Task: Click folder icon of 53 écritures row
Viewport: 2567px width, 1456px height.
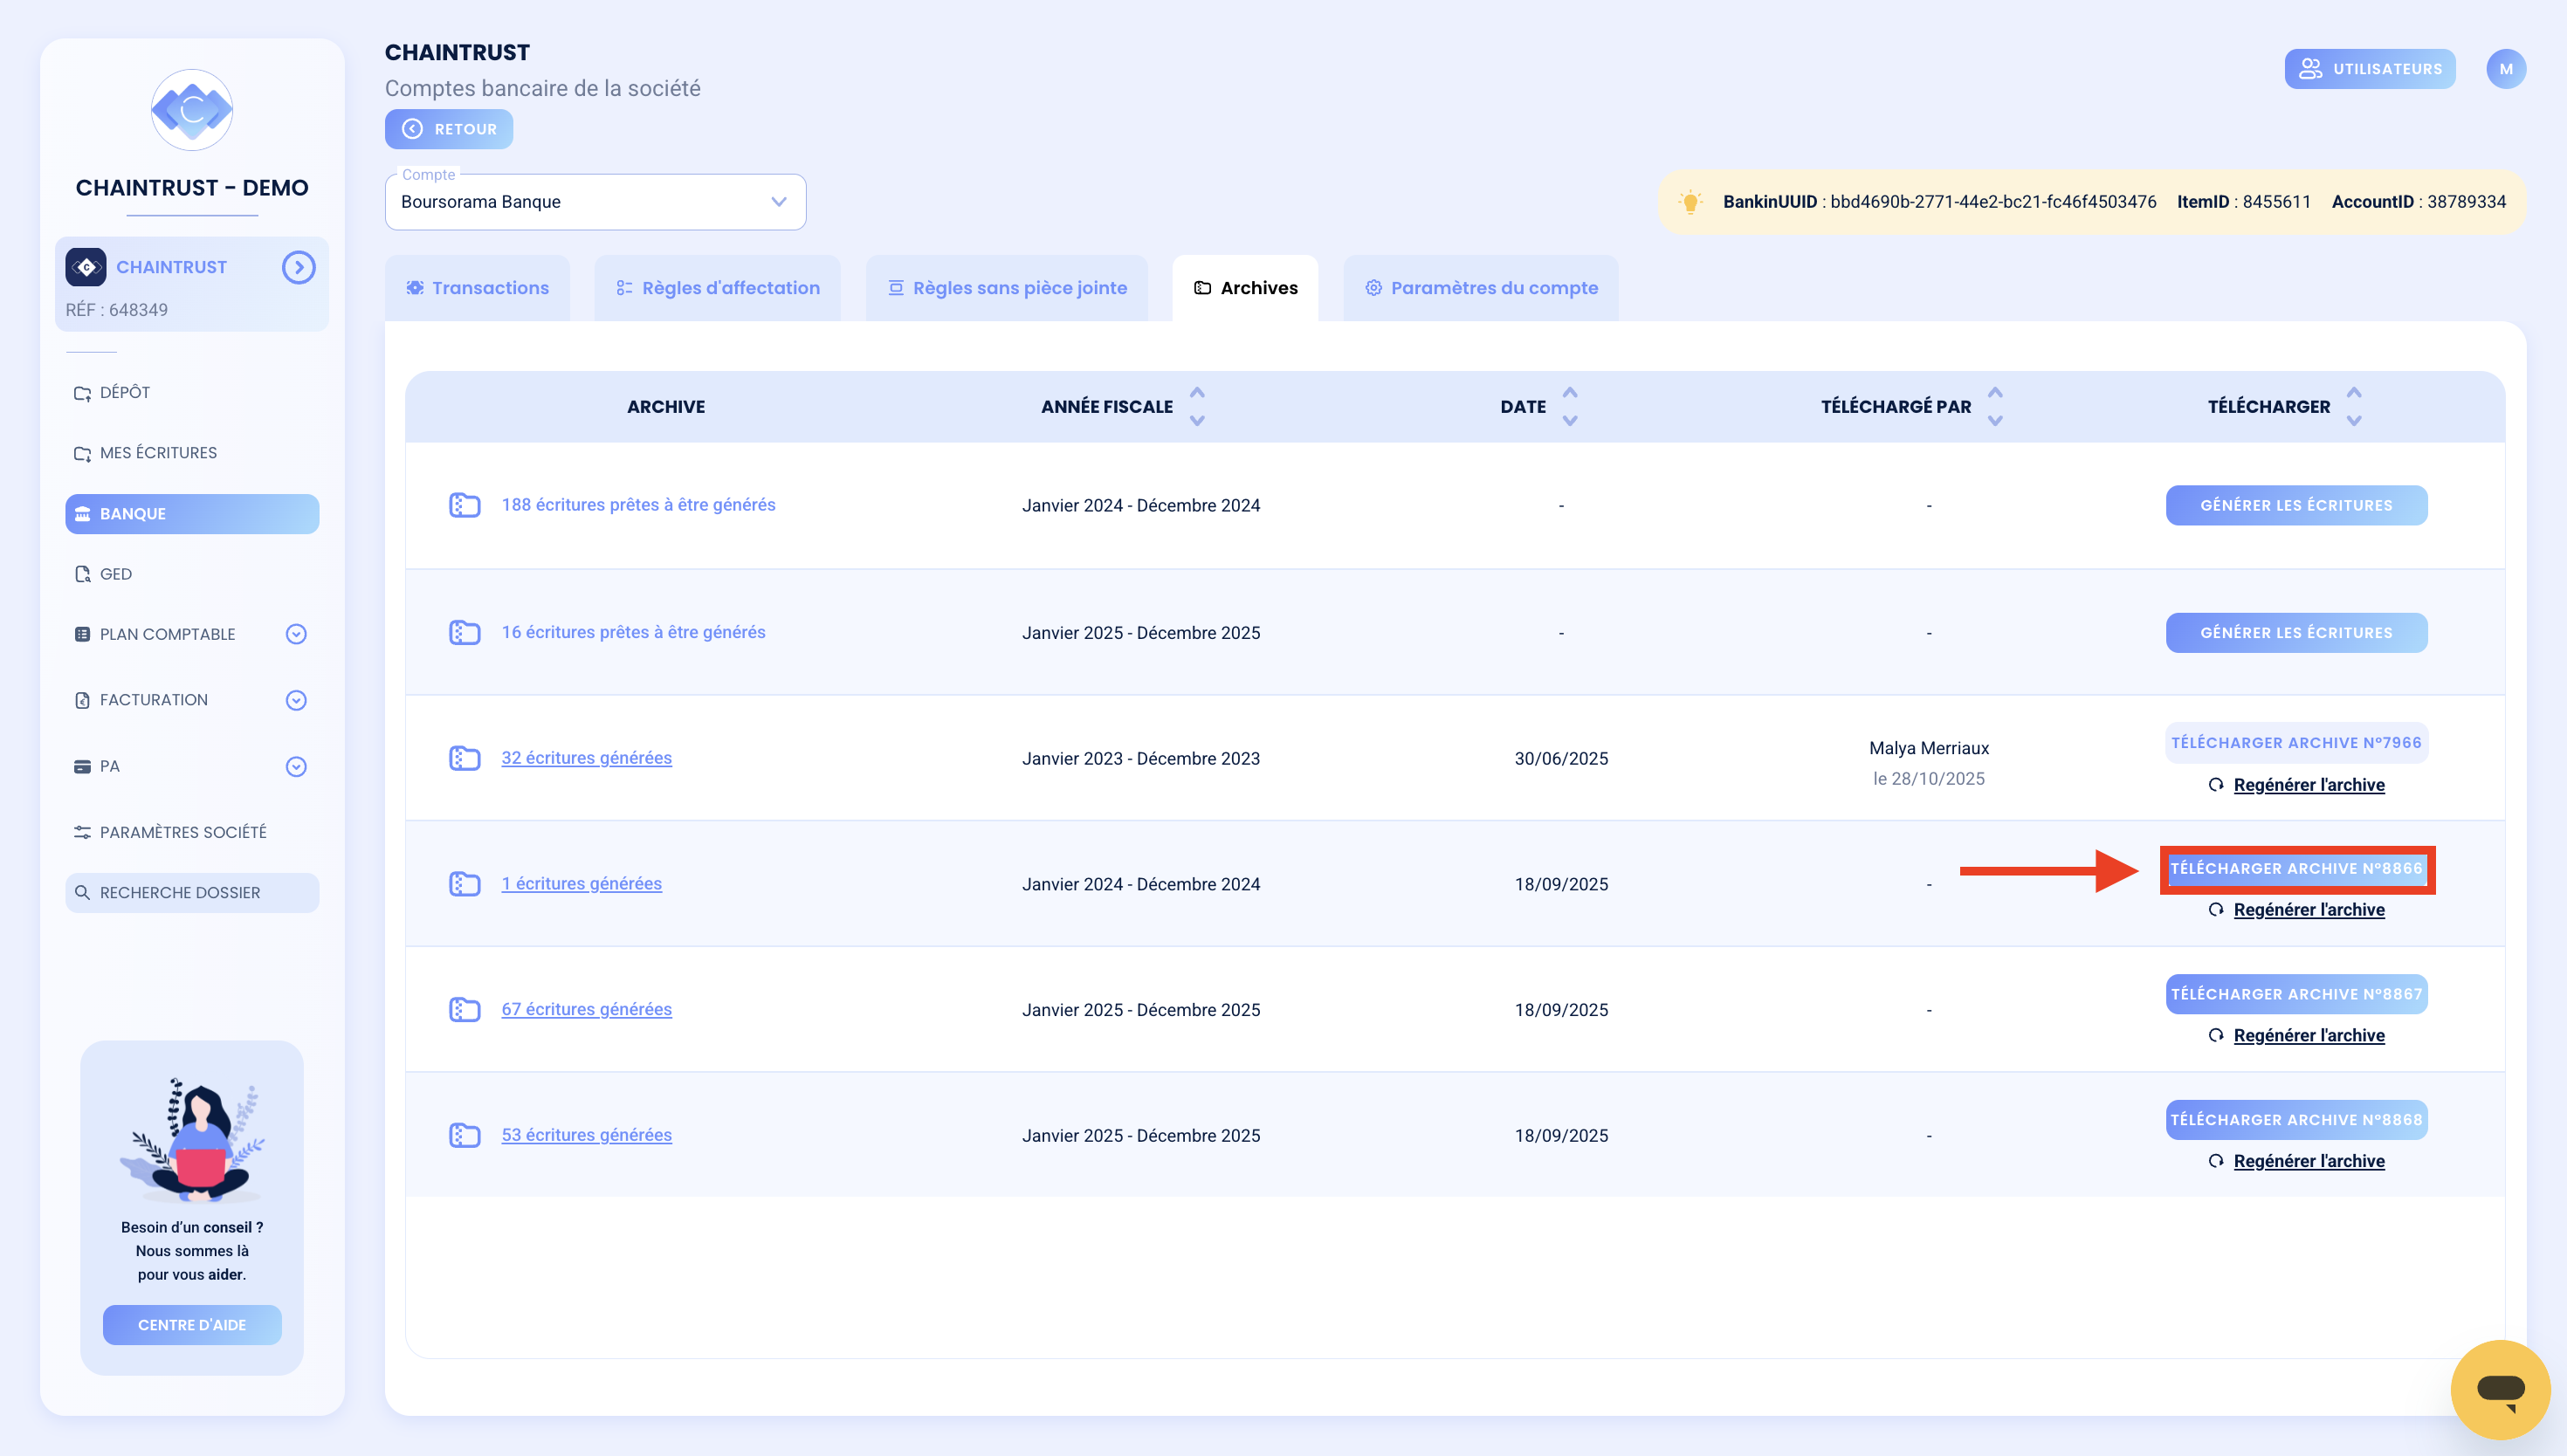Action: click(x=464, y=1135)
